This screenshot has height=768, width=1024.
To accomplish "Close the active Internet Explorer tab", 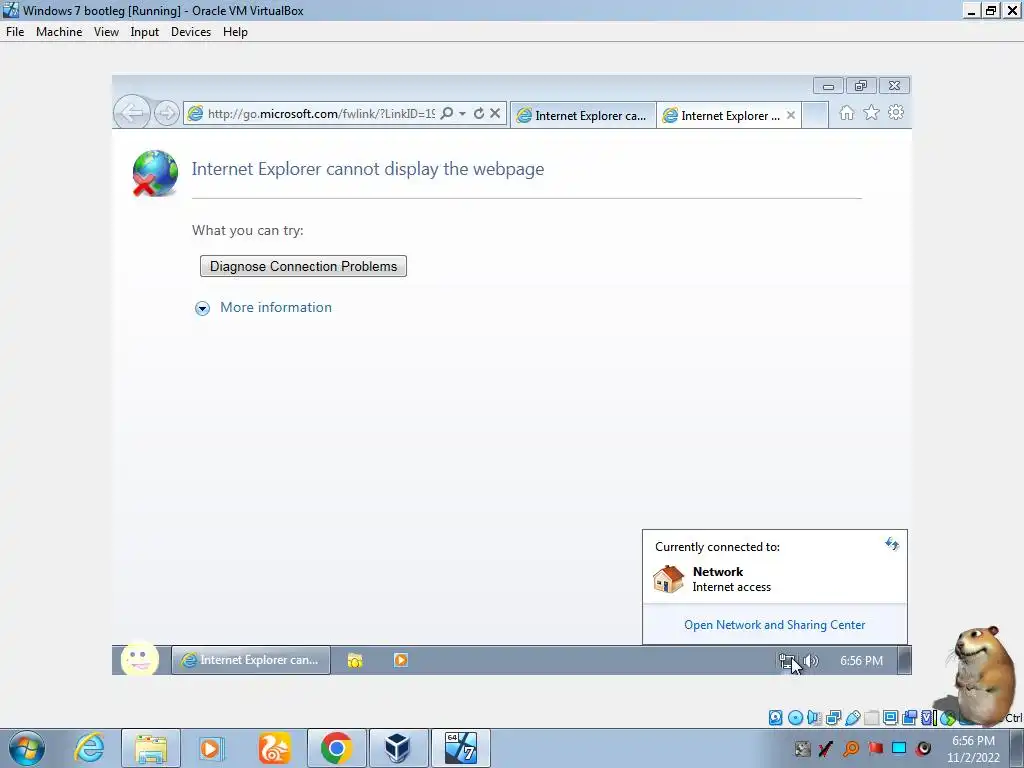I will [791, 115].
